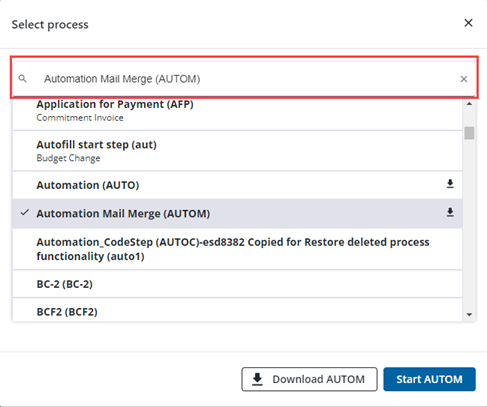Click scrollbar down arrow in process list
The width and height of the screenshot is (487, 407).
click(x=469, y=314)
